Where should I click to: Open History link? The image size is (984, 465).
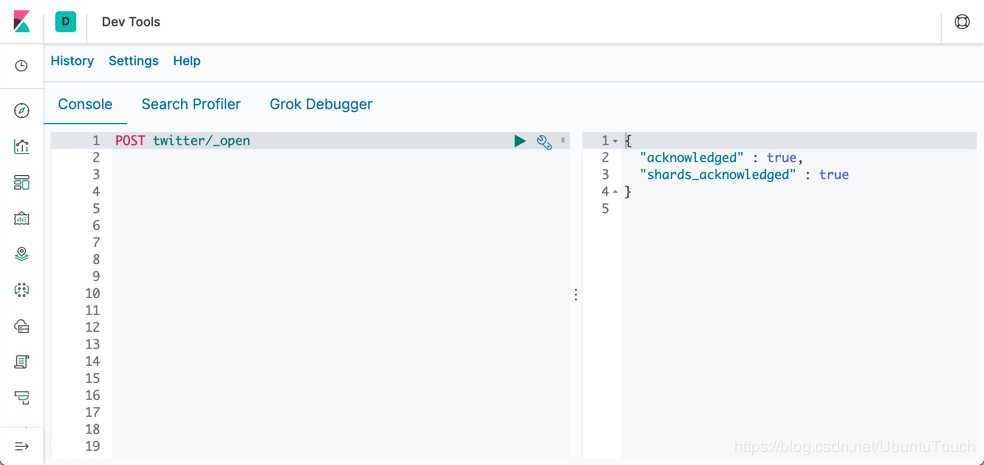point(72,61)
